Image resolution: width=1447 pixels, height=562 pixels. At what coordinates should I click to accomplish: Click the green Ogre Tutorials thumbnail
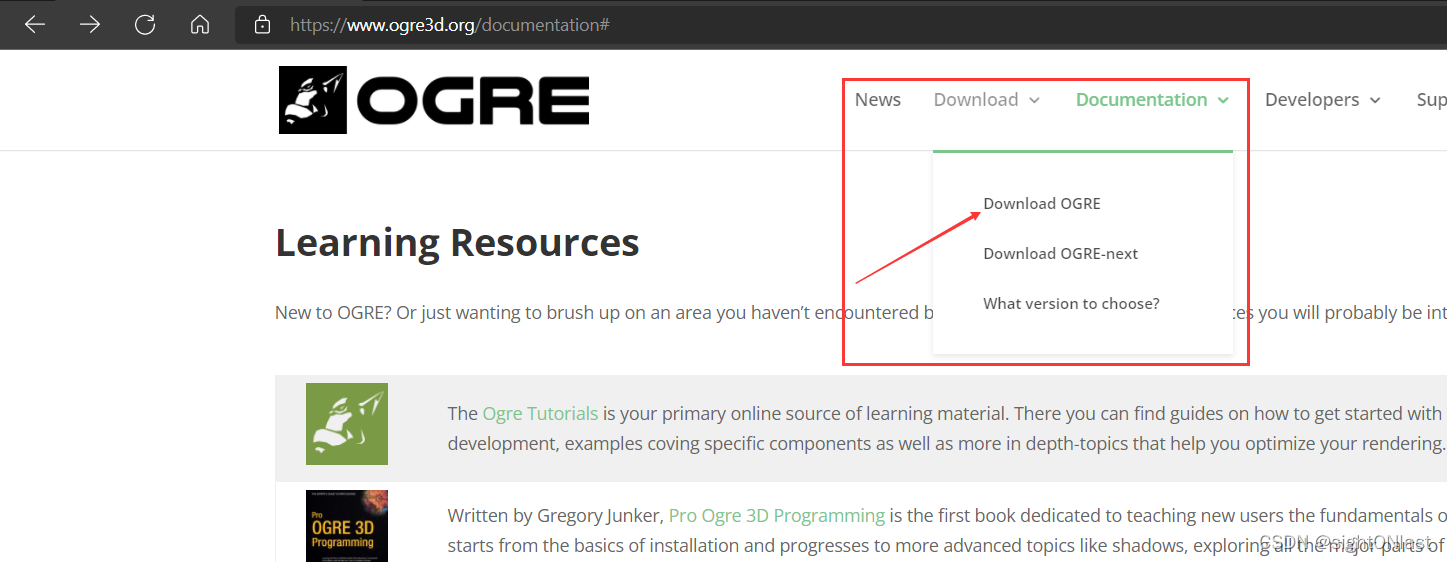click(x=347, y=424)
